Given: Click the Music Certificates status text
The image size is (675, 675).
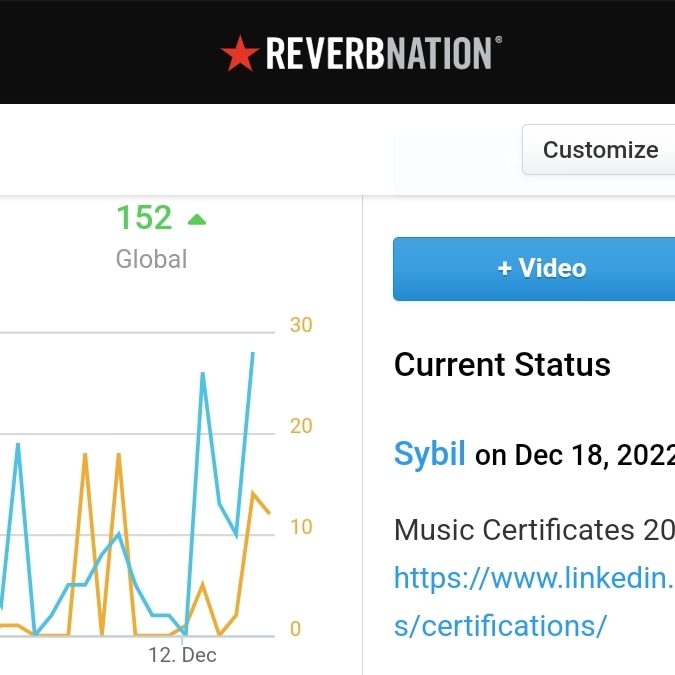Looking at the screenshot, I should 534,529.
